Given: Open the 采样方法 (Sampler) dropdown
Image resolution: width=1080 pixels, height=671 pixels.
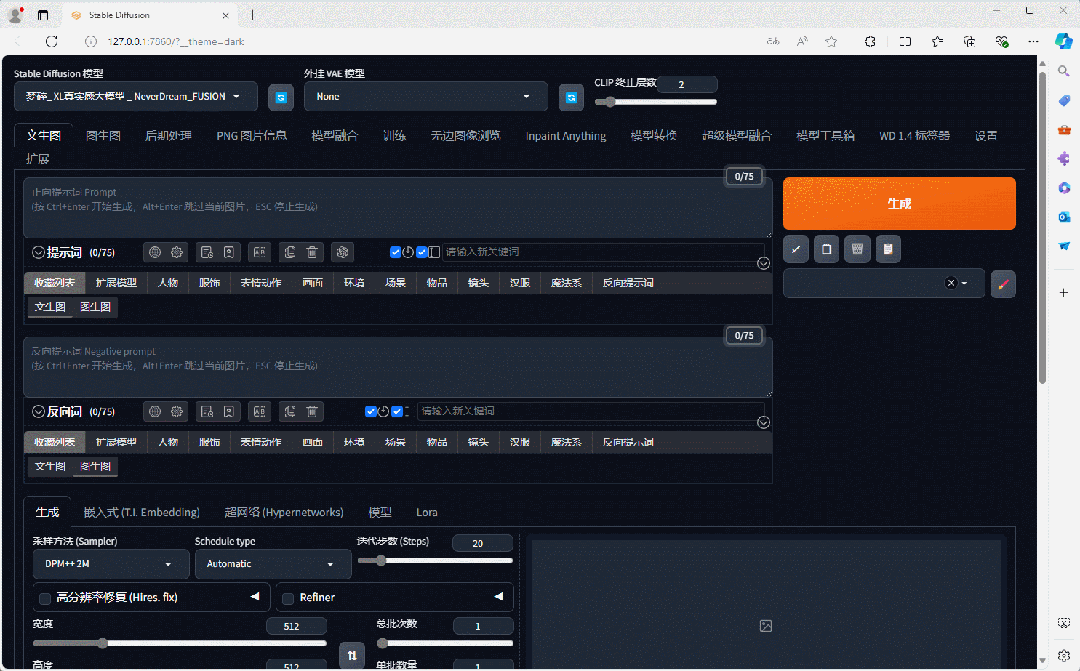Looking at the screenshot, I should point(111,564).
